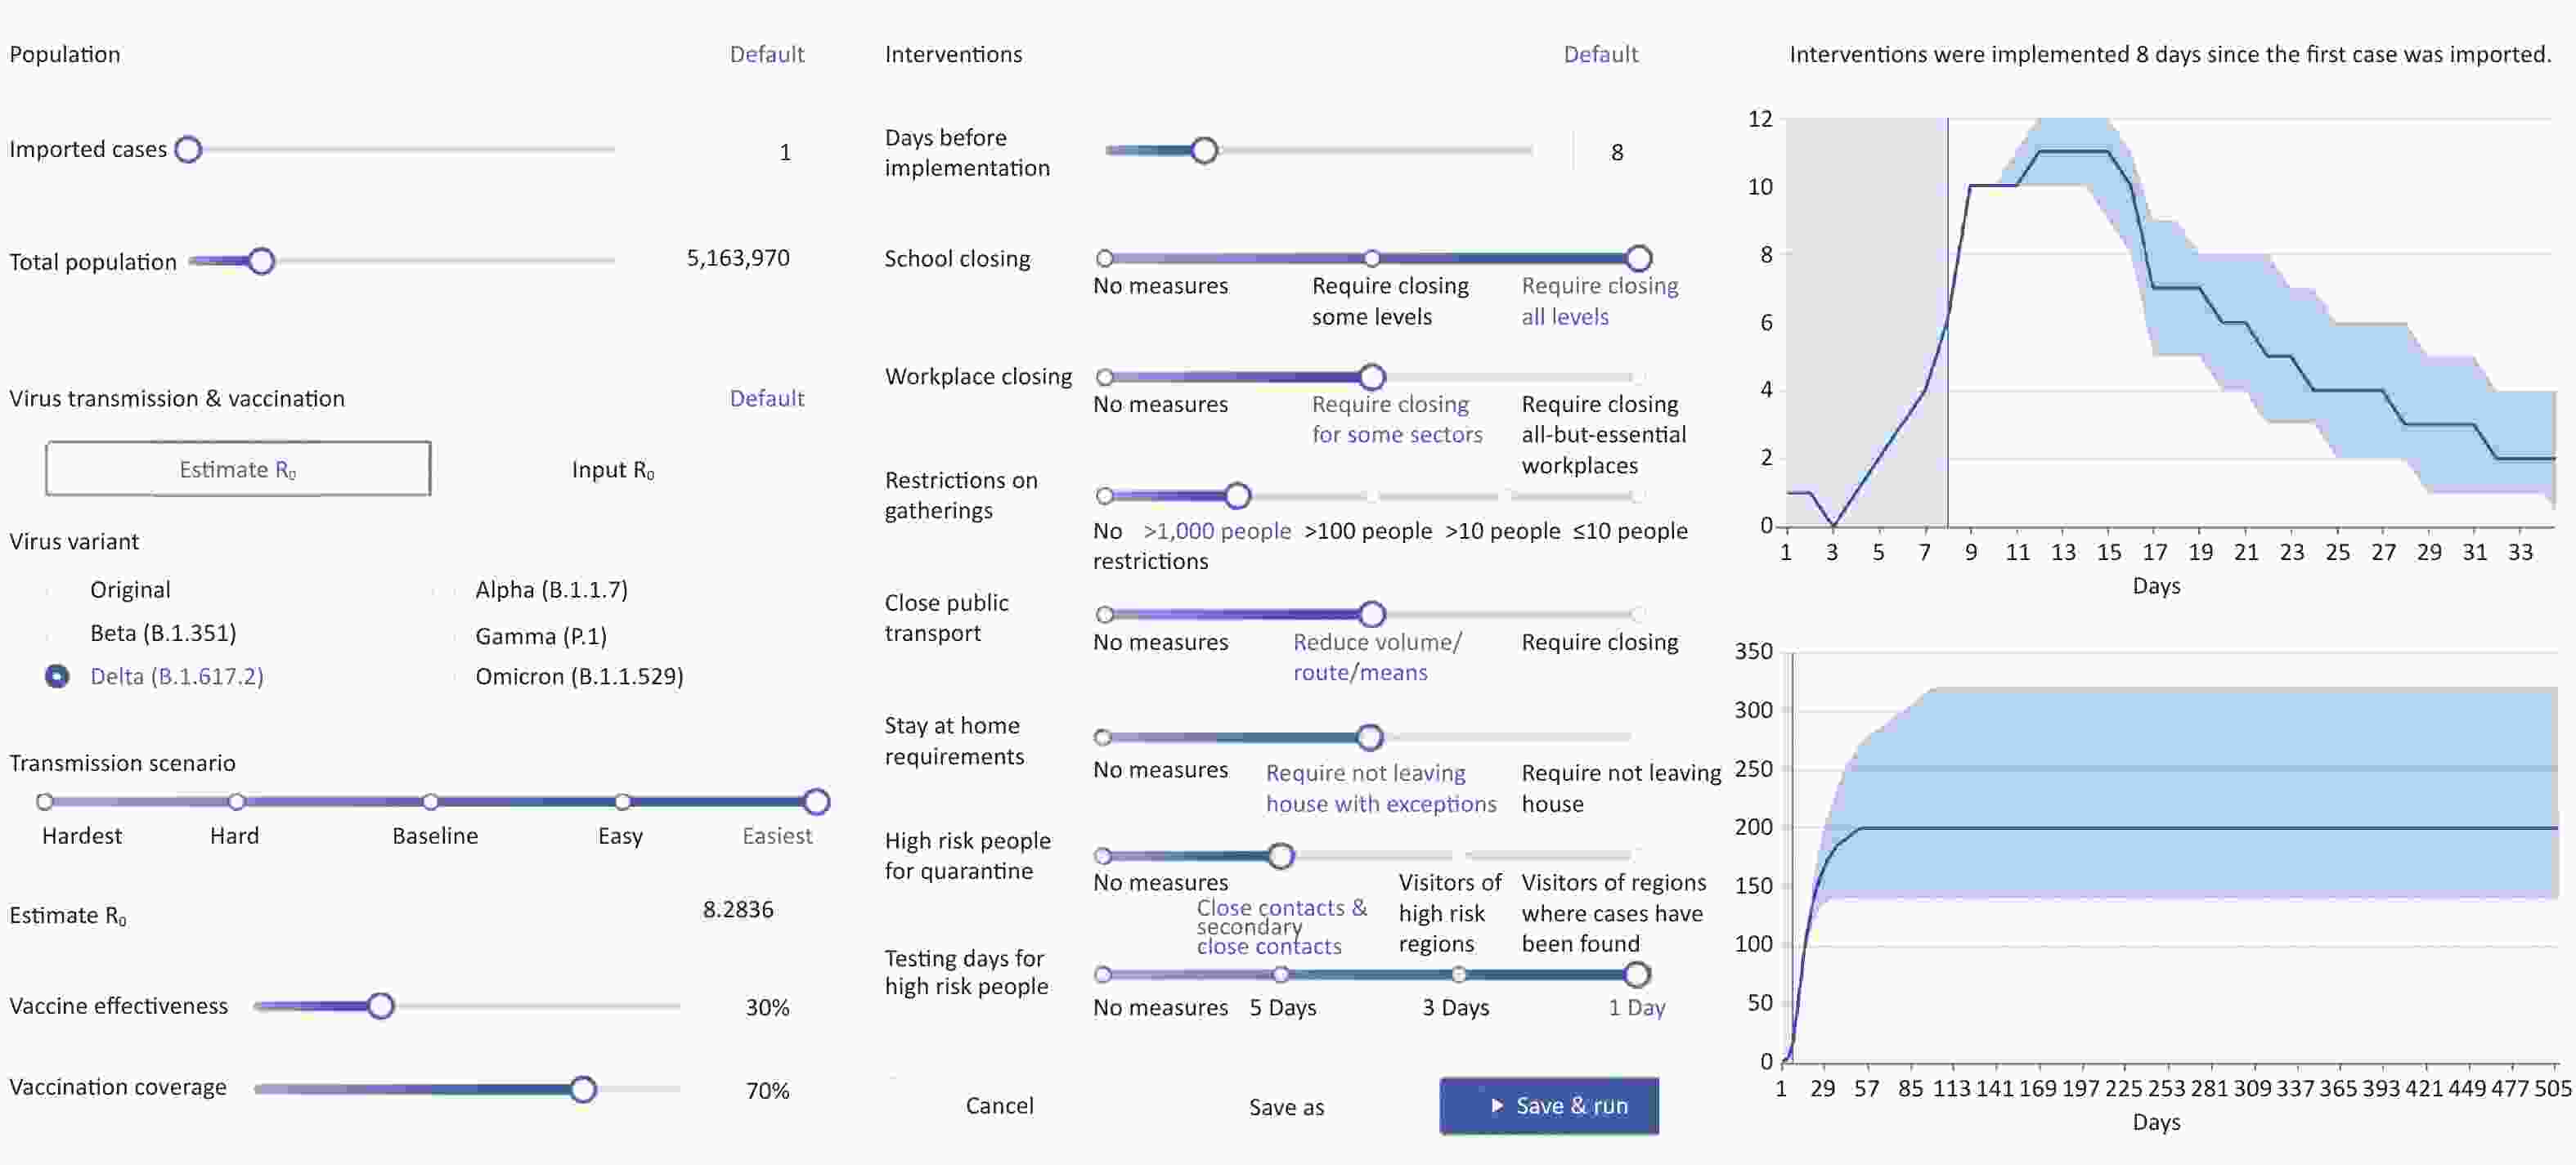Switch to the Estimate R₀ tab
Screen dimensions: 2576x1165
[x=238, y=469]
